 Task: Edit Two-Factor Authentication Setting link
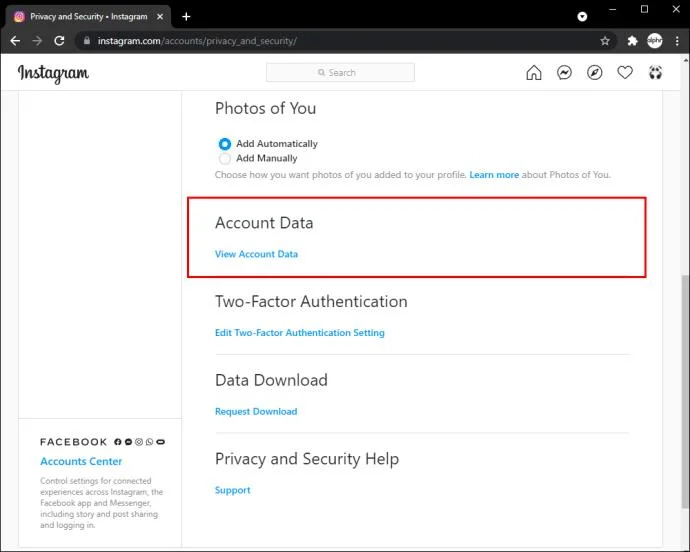click(300, 333)
